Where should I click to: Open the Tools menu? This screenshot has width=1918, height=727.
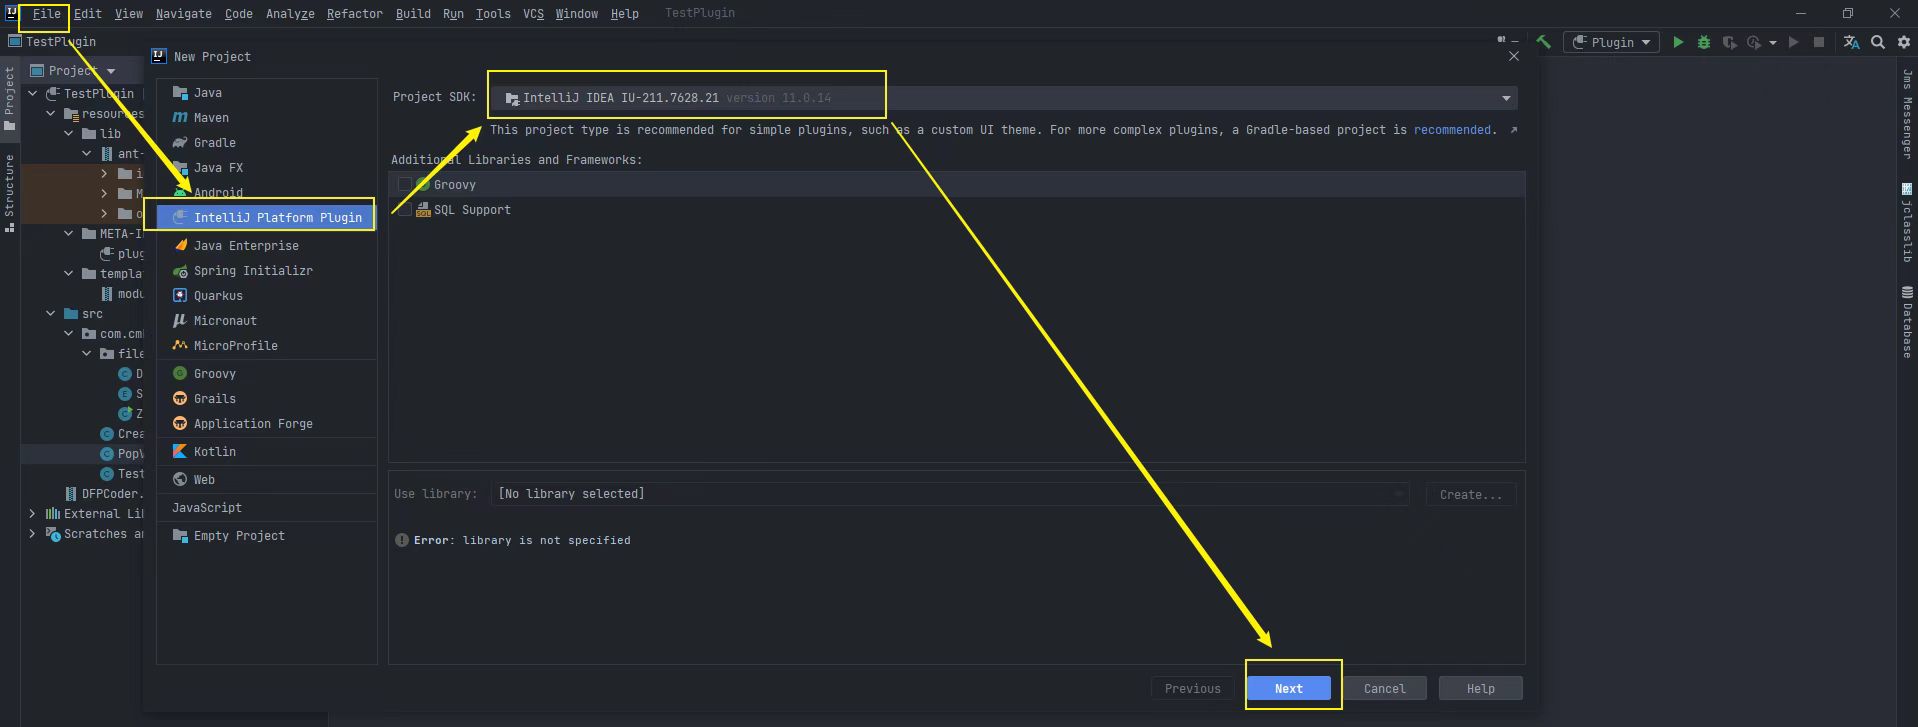click(493, 13)
